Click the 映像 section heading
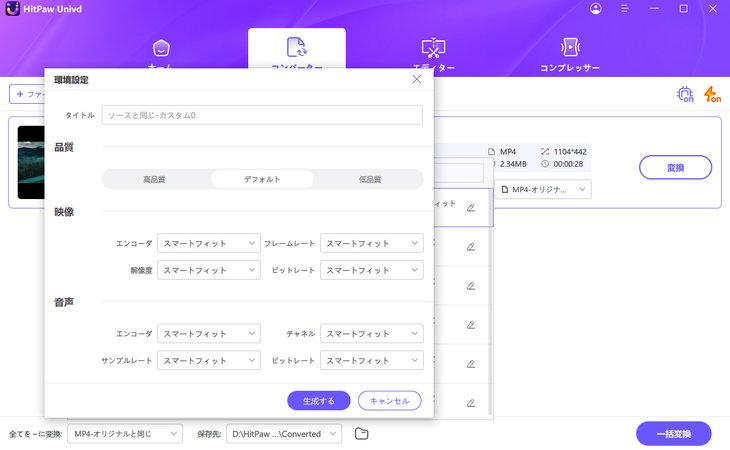This screenshot has height=450, width=730. click(x=64, y=212)
